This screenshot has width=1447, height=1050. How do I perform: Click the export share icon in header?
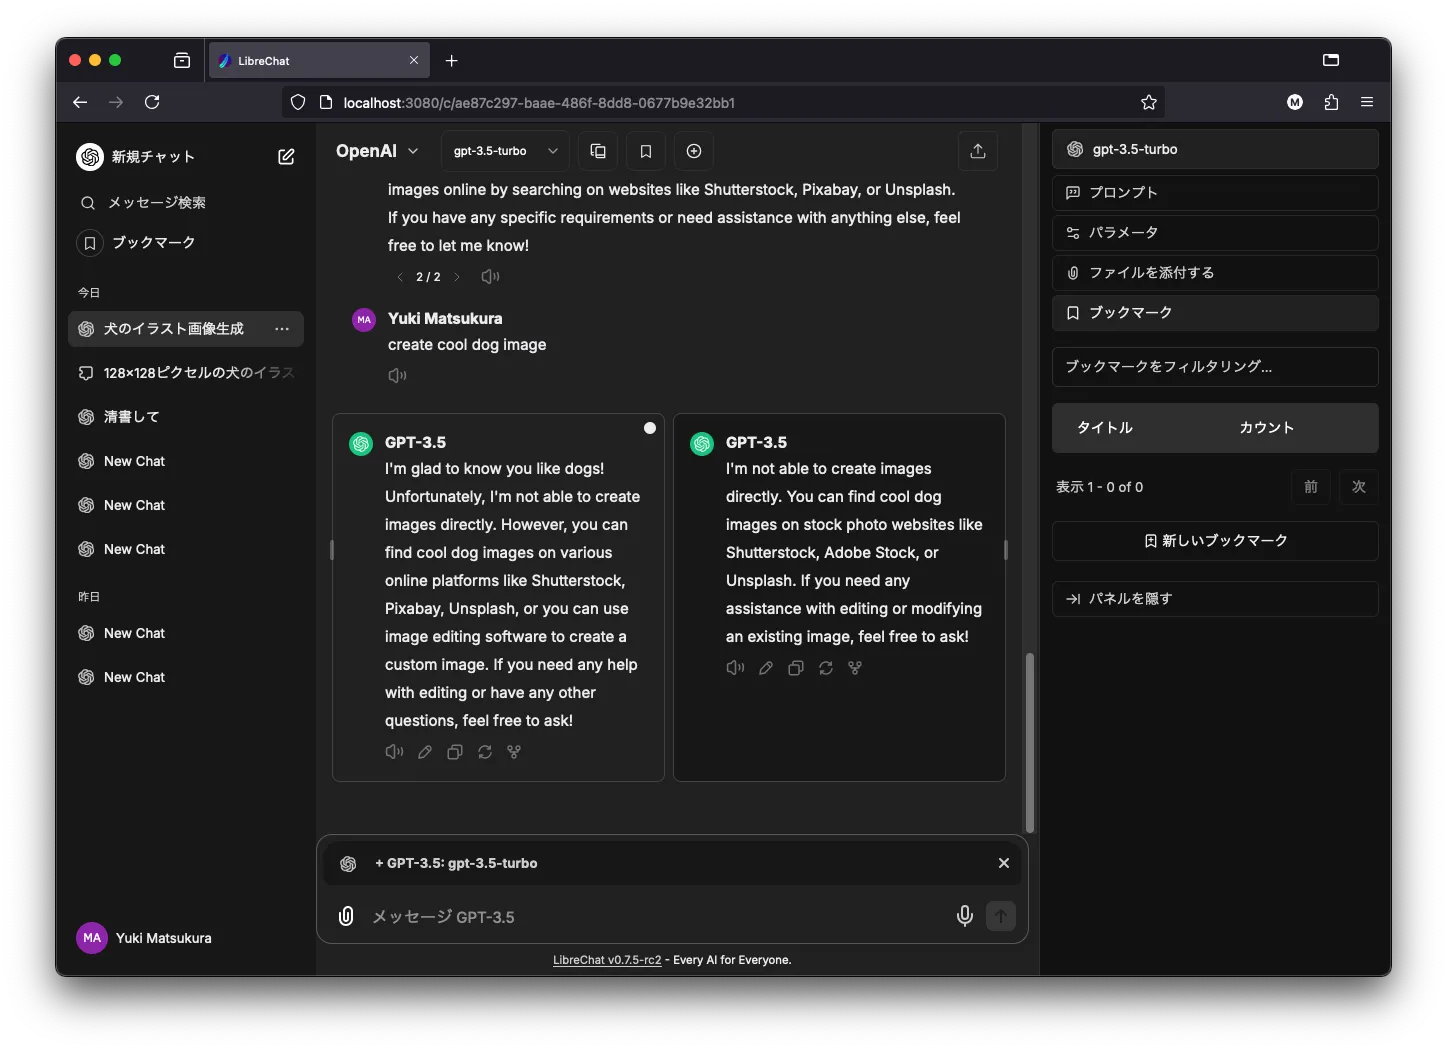coord(977,151)
